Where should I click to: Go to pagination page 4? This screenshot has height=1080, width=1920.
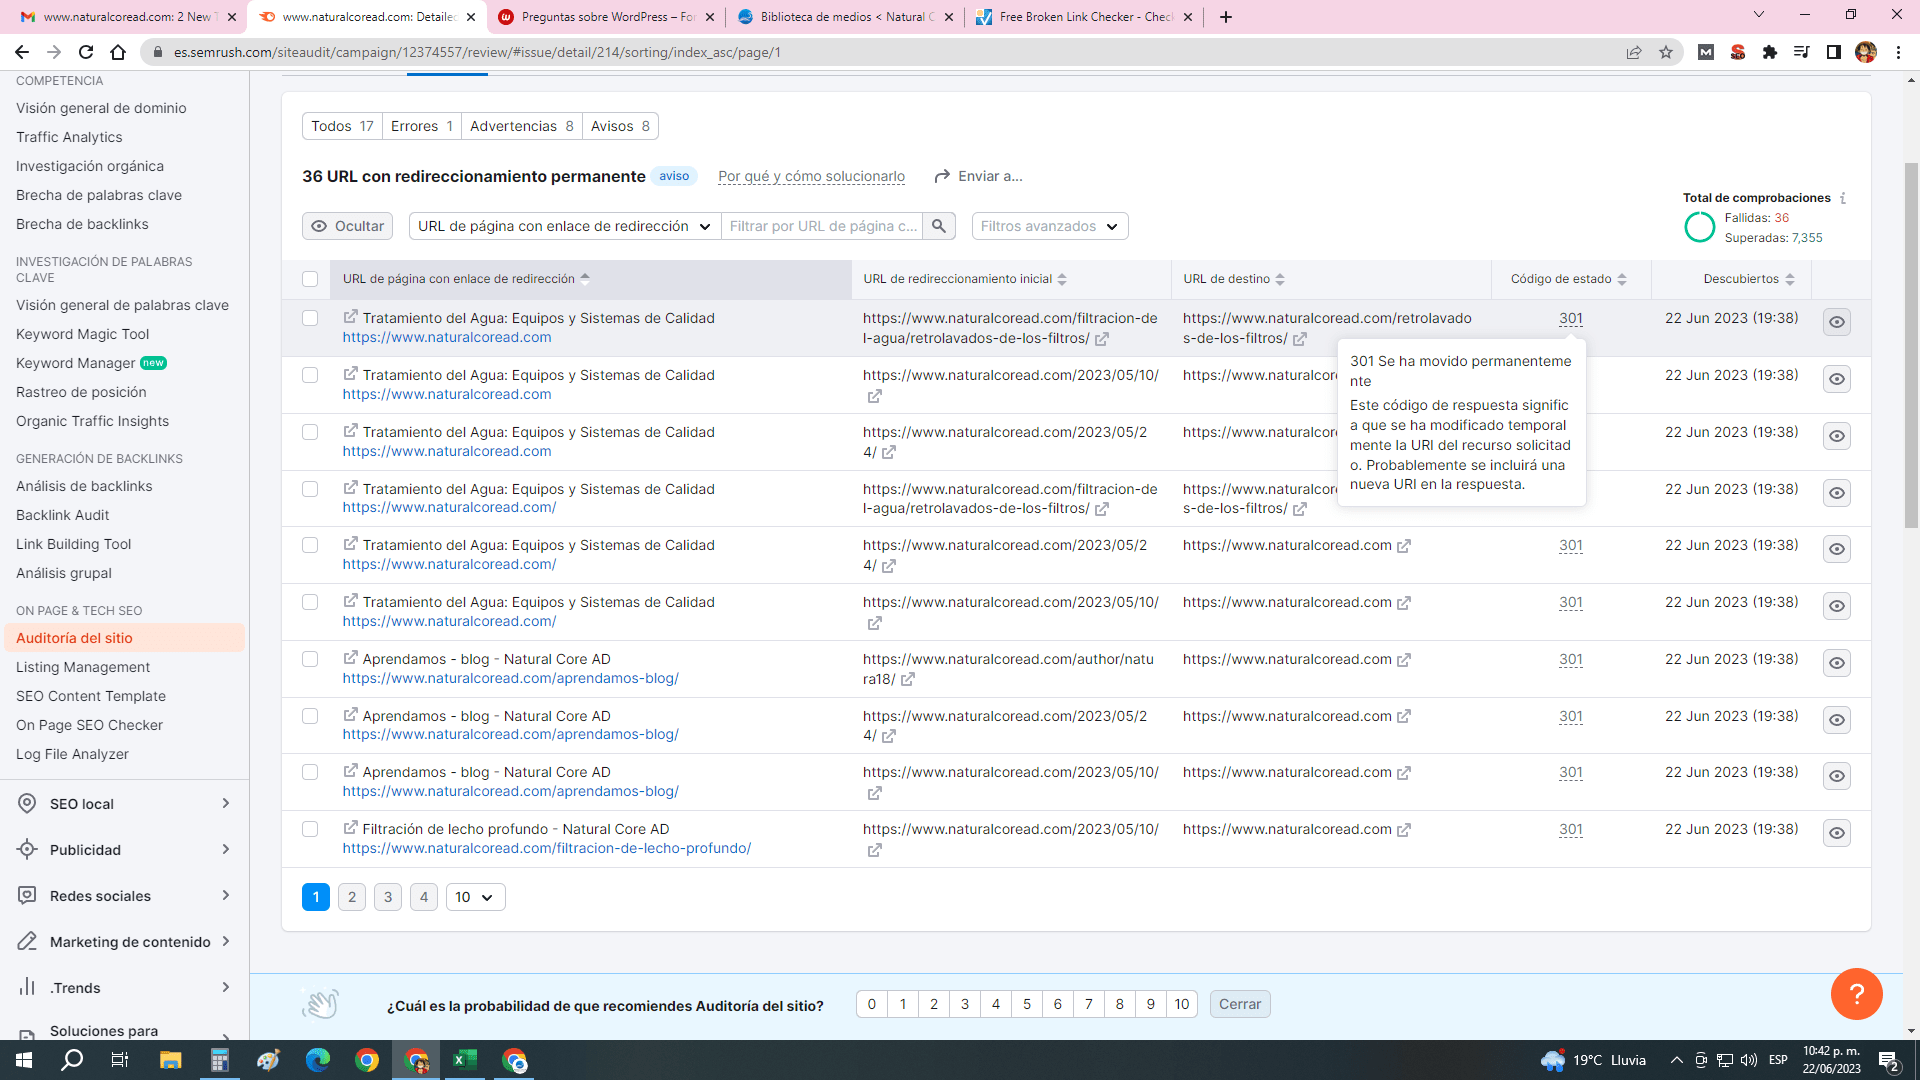click(x=424, y=897)
